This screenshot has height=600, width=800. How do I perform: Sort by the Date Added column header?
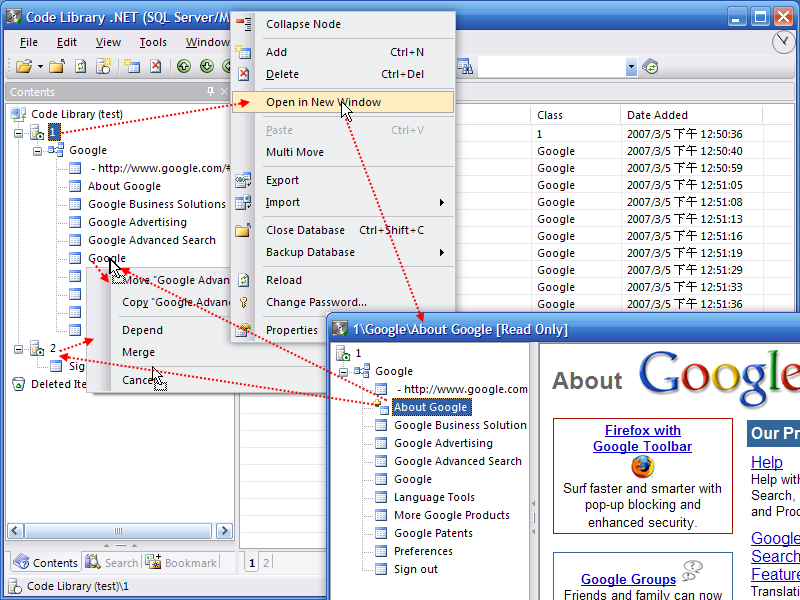691,115
